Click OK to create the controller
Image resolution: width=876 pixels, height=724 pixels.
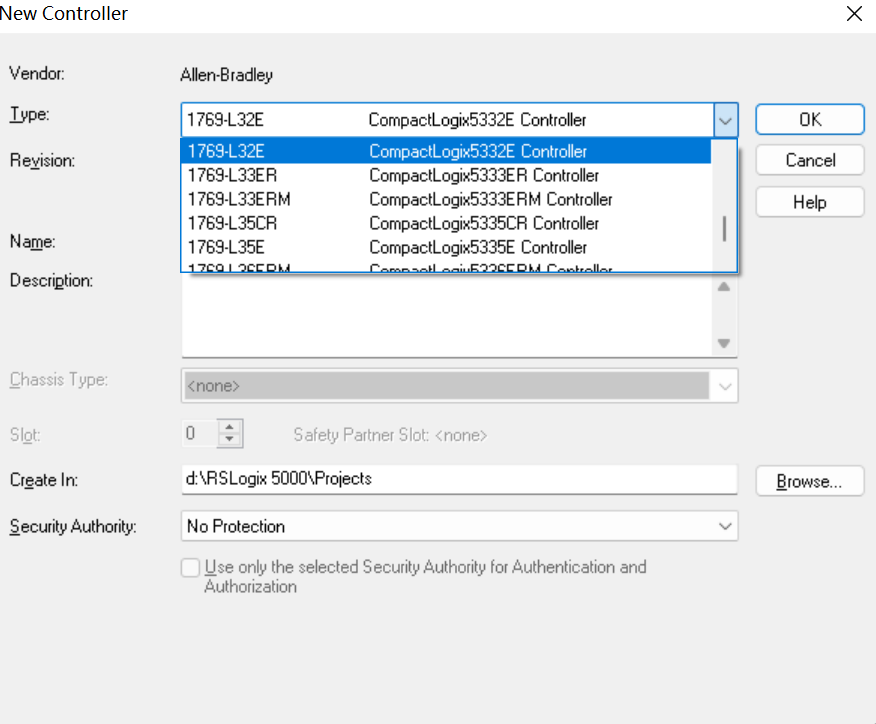tap(810, 119)
